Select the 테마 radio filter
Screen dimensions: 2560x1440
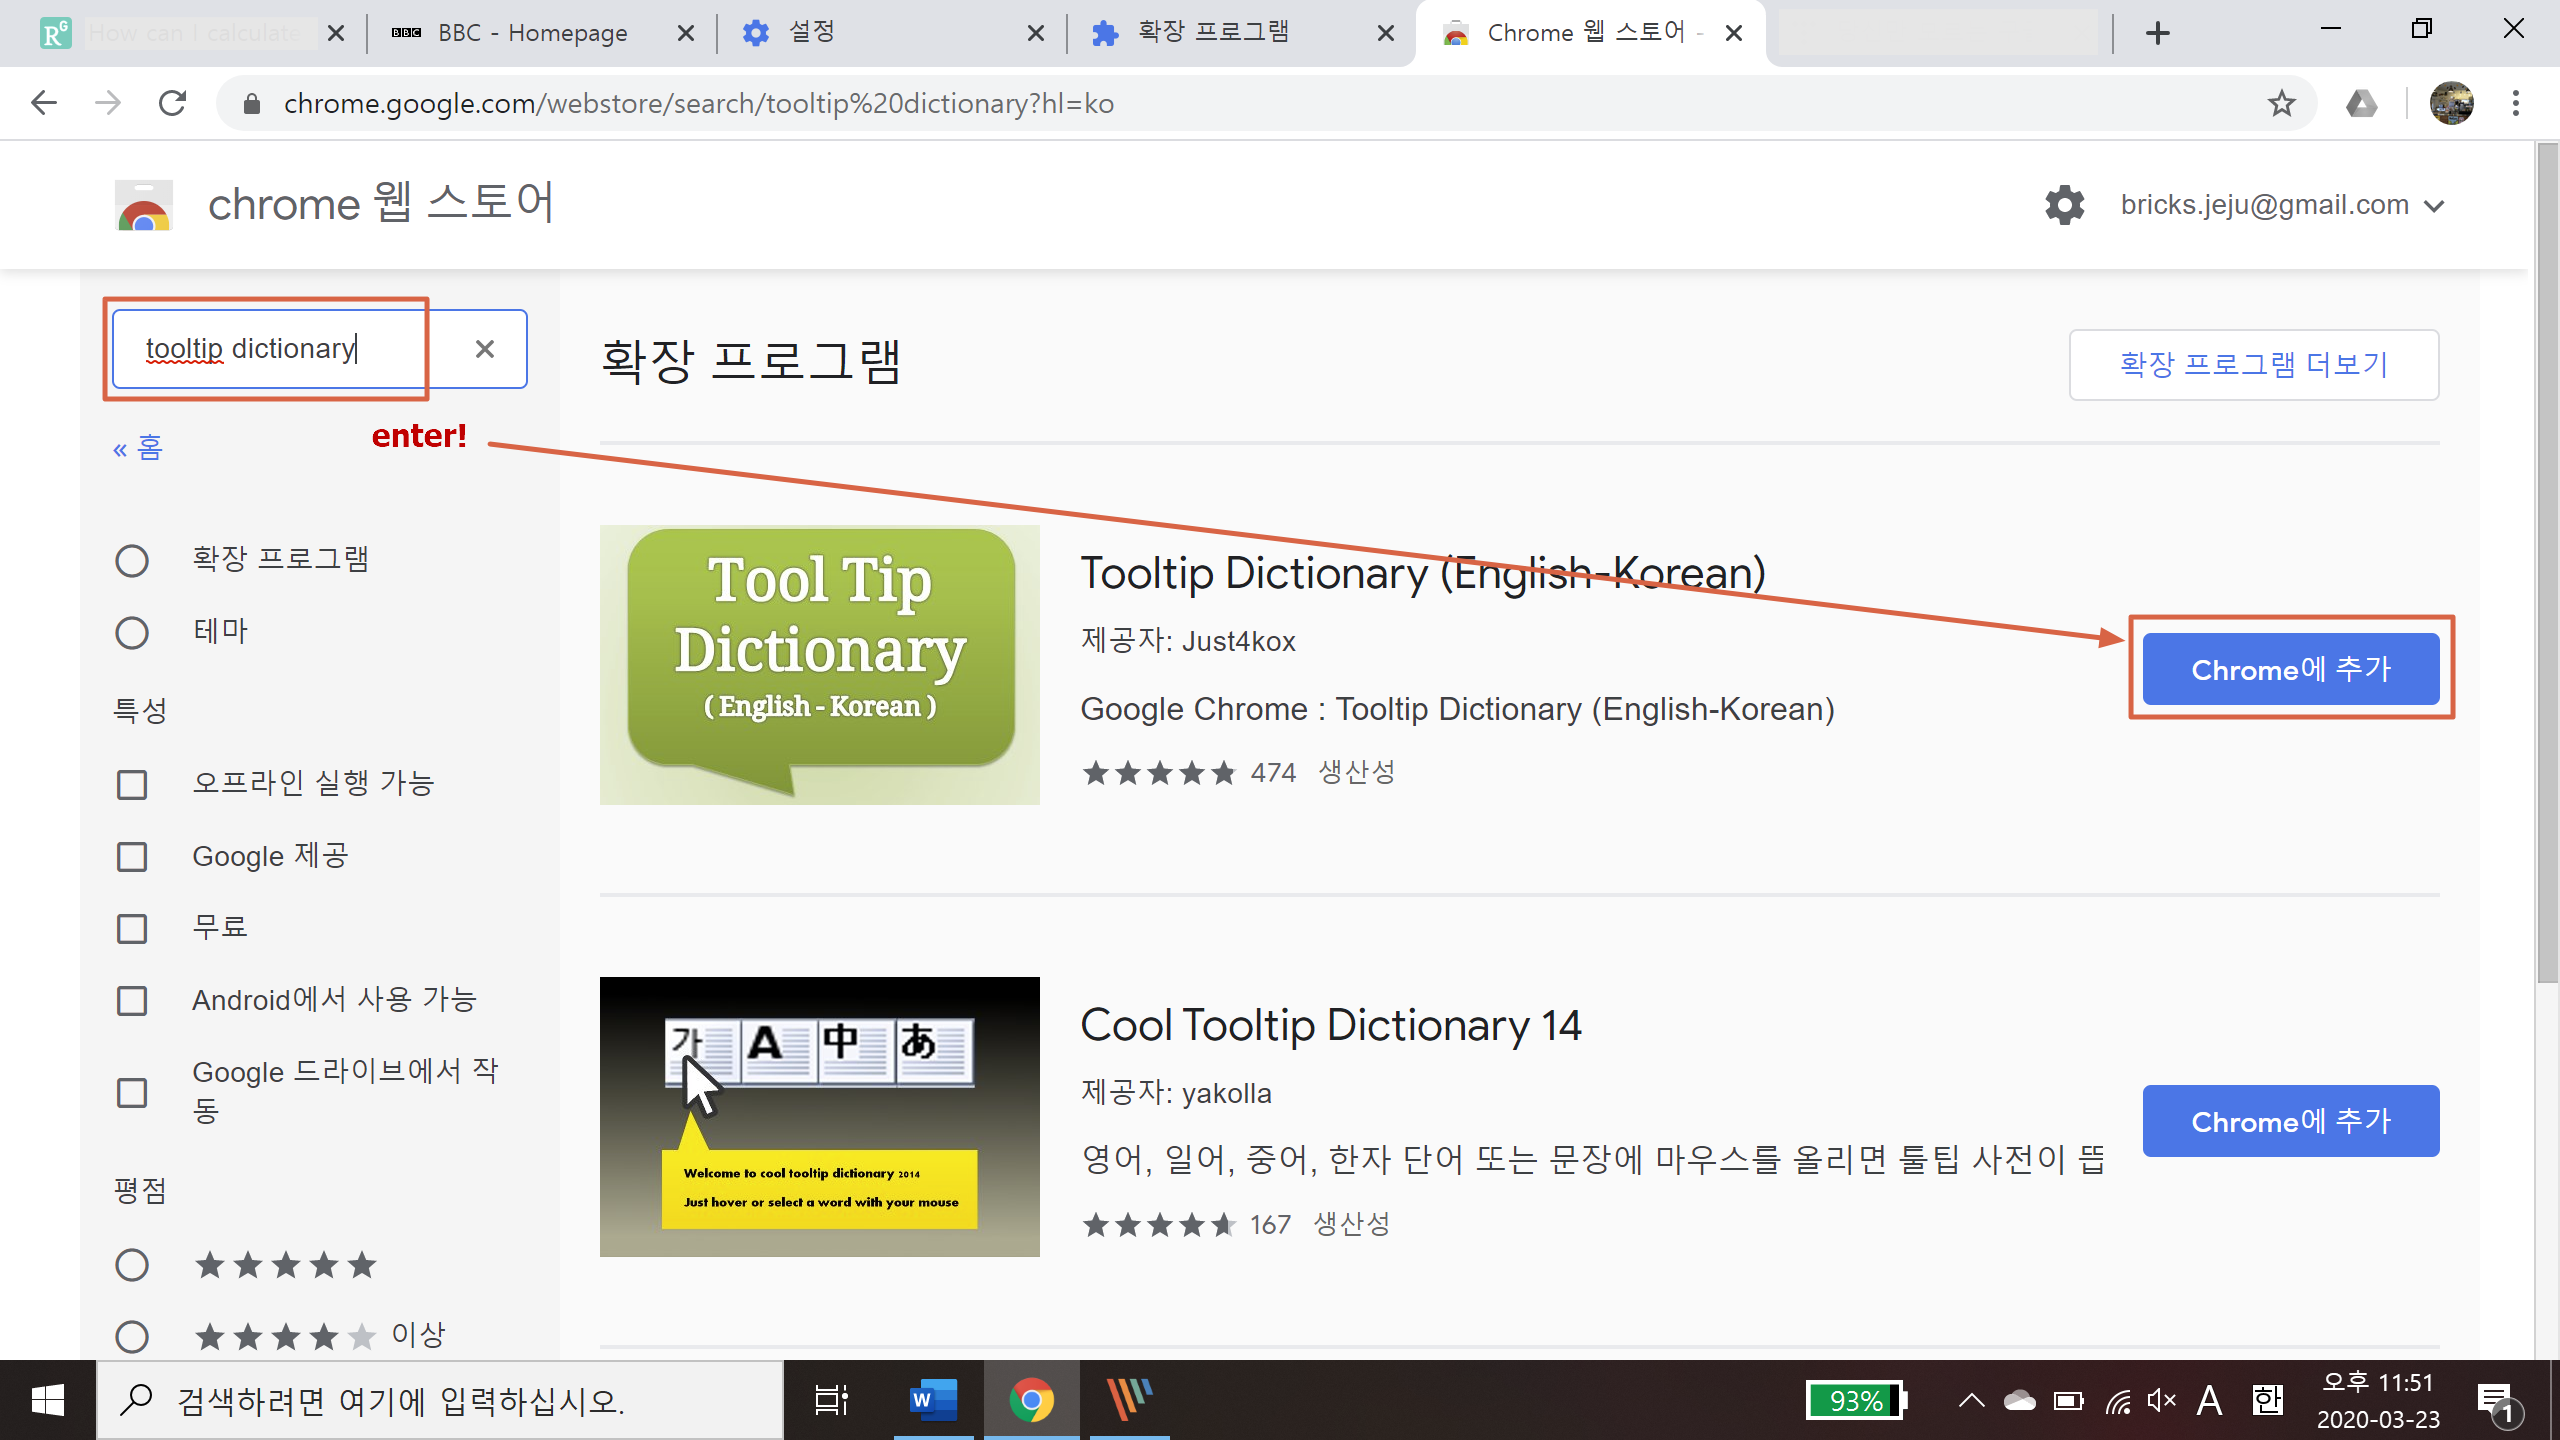click(132, 633)
